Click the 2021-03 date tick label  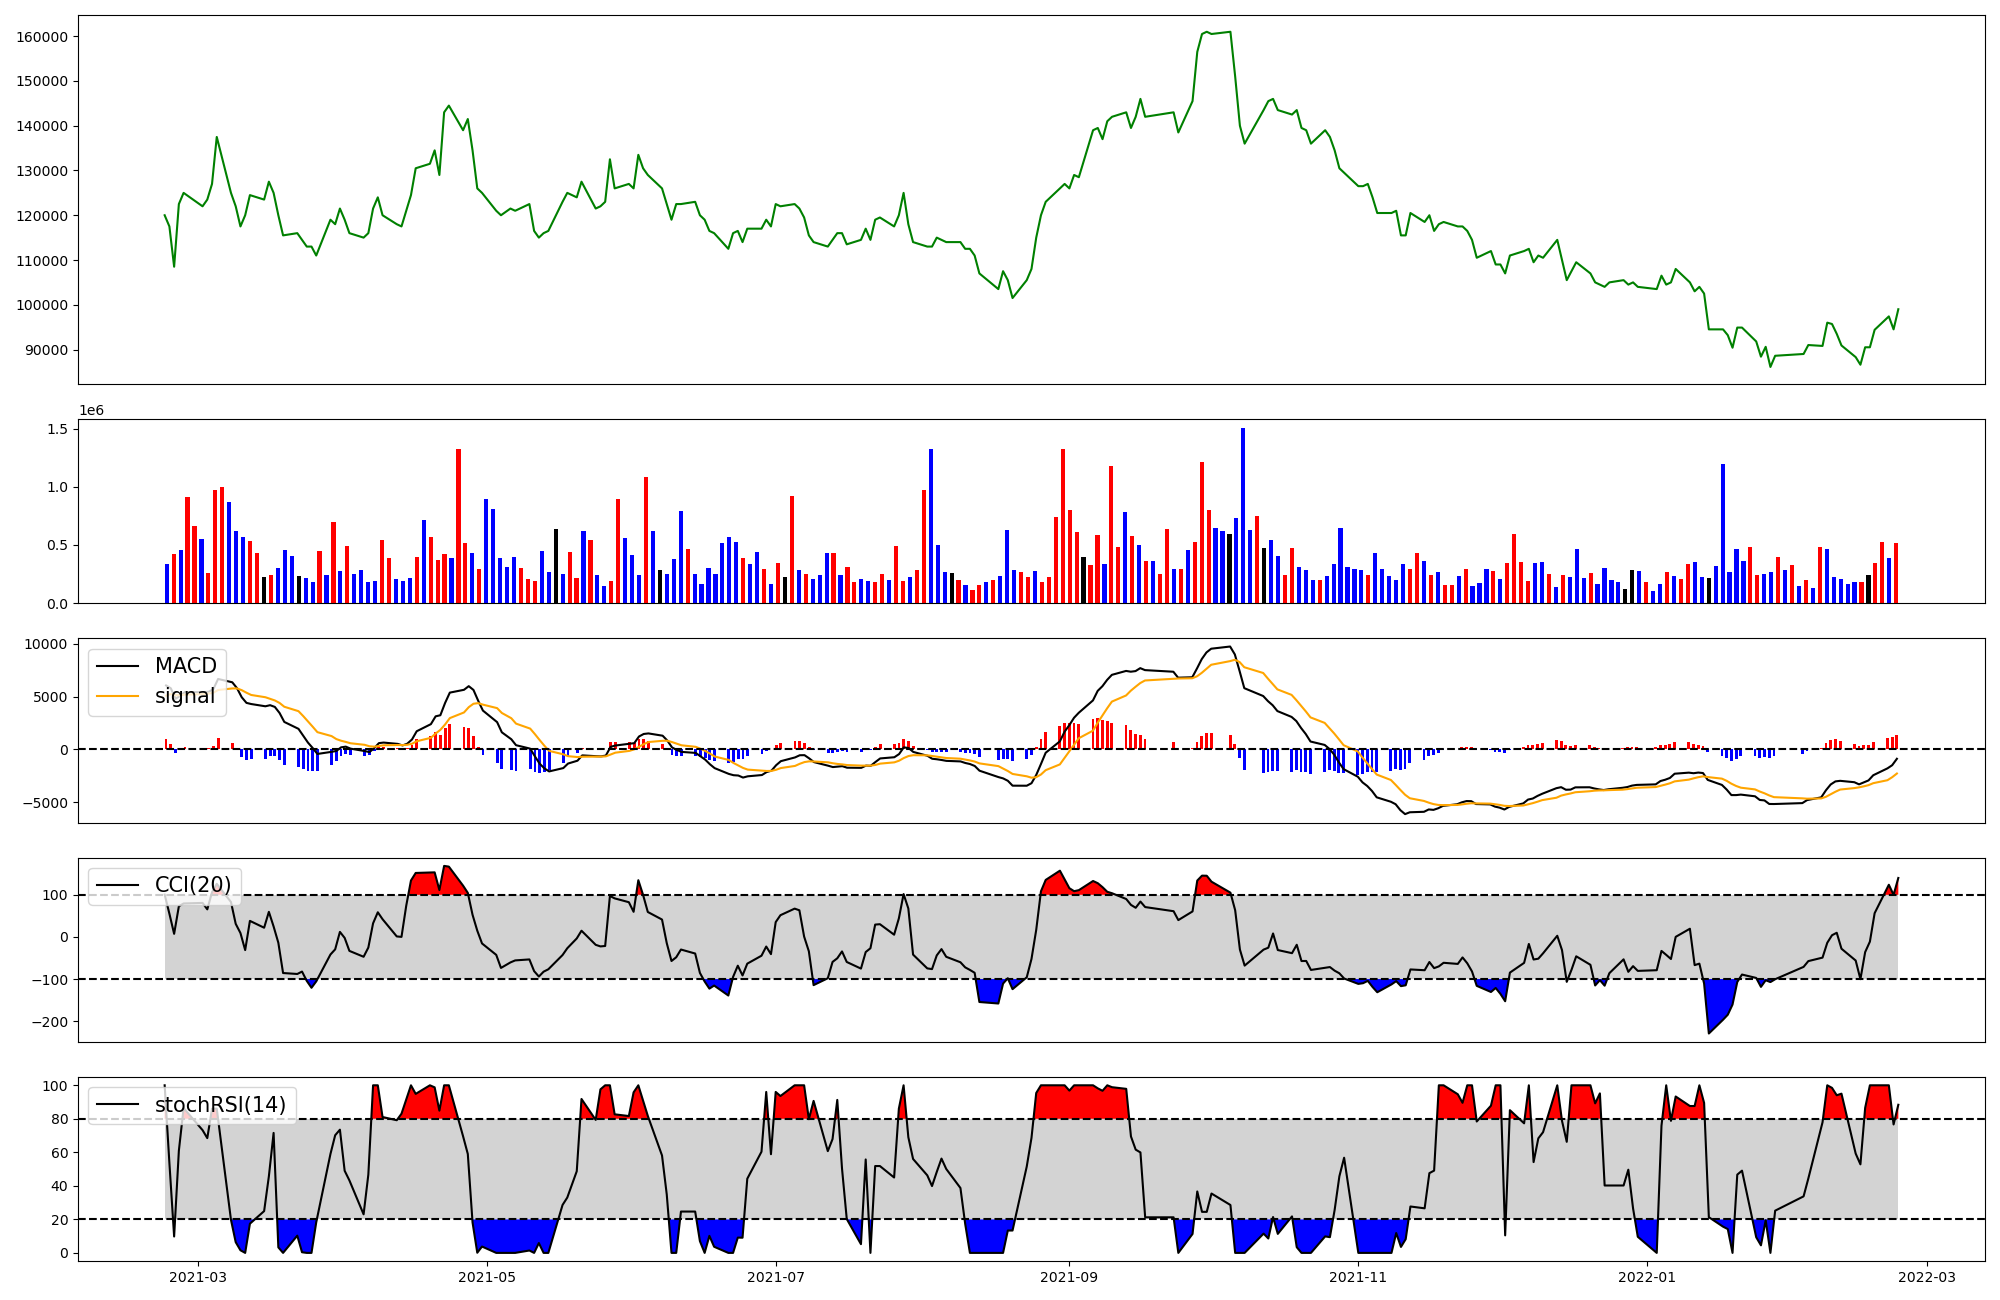tap(198, 1277)
